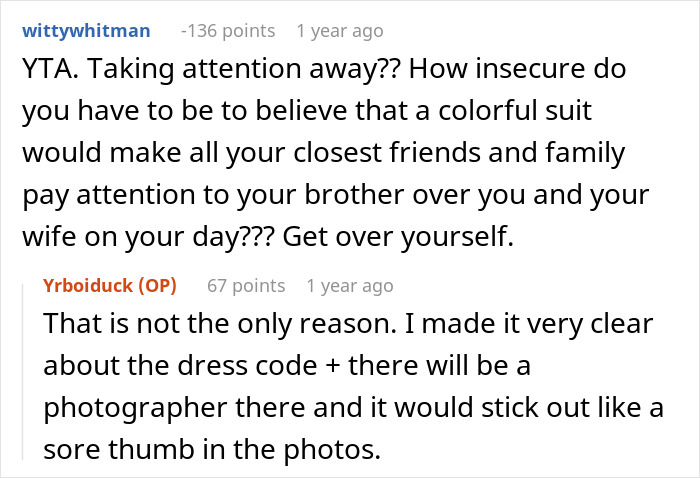Click the '(OP)' tag beside Yrboiduck
This screenshot has height=478, width=700.
pyautogui.click(x=154, y=286)
